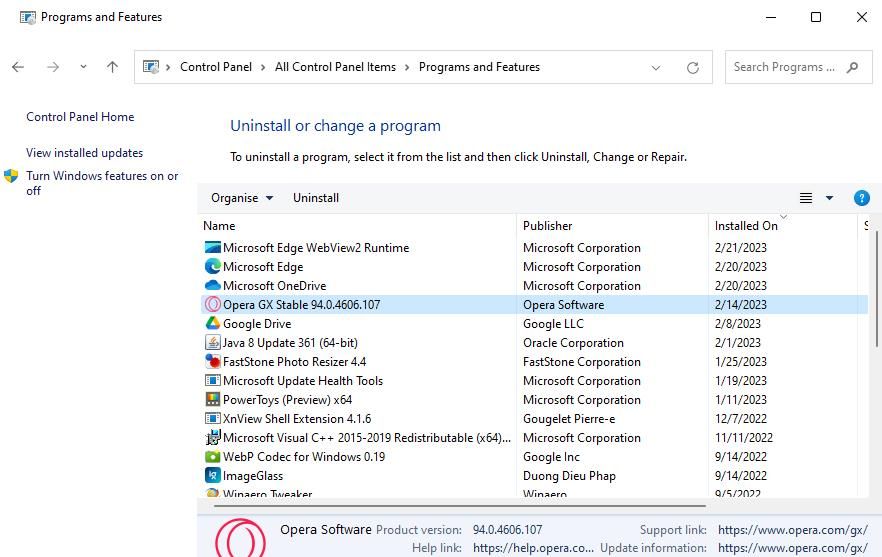The image size is (882, 557).
Task: Click the WebP Codec for Windows icon
Action: 213,457
